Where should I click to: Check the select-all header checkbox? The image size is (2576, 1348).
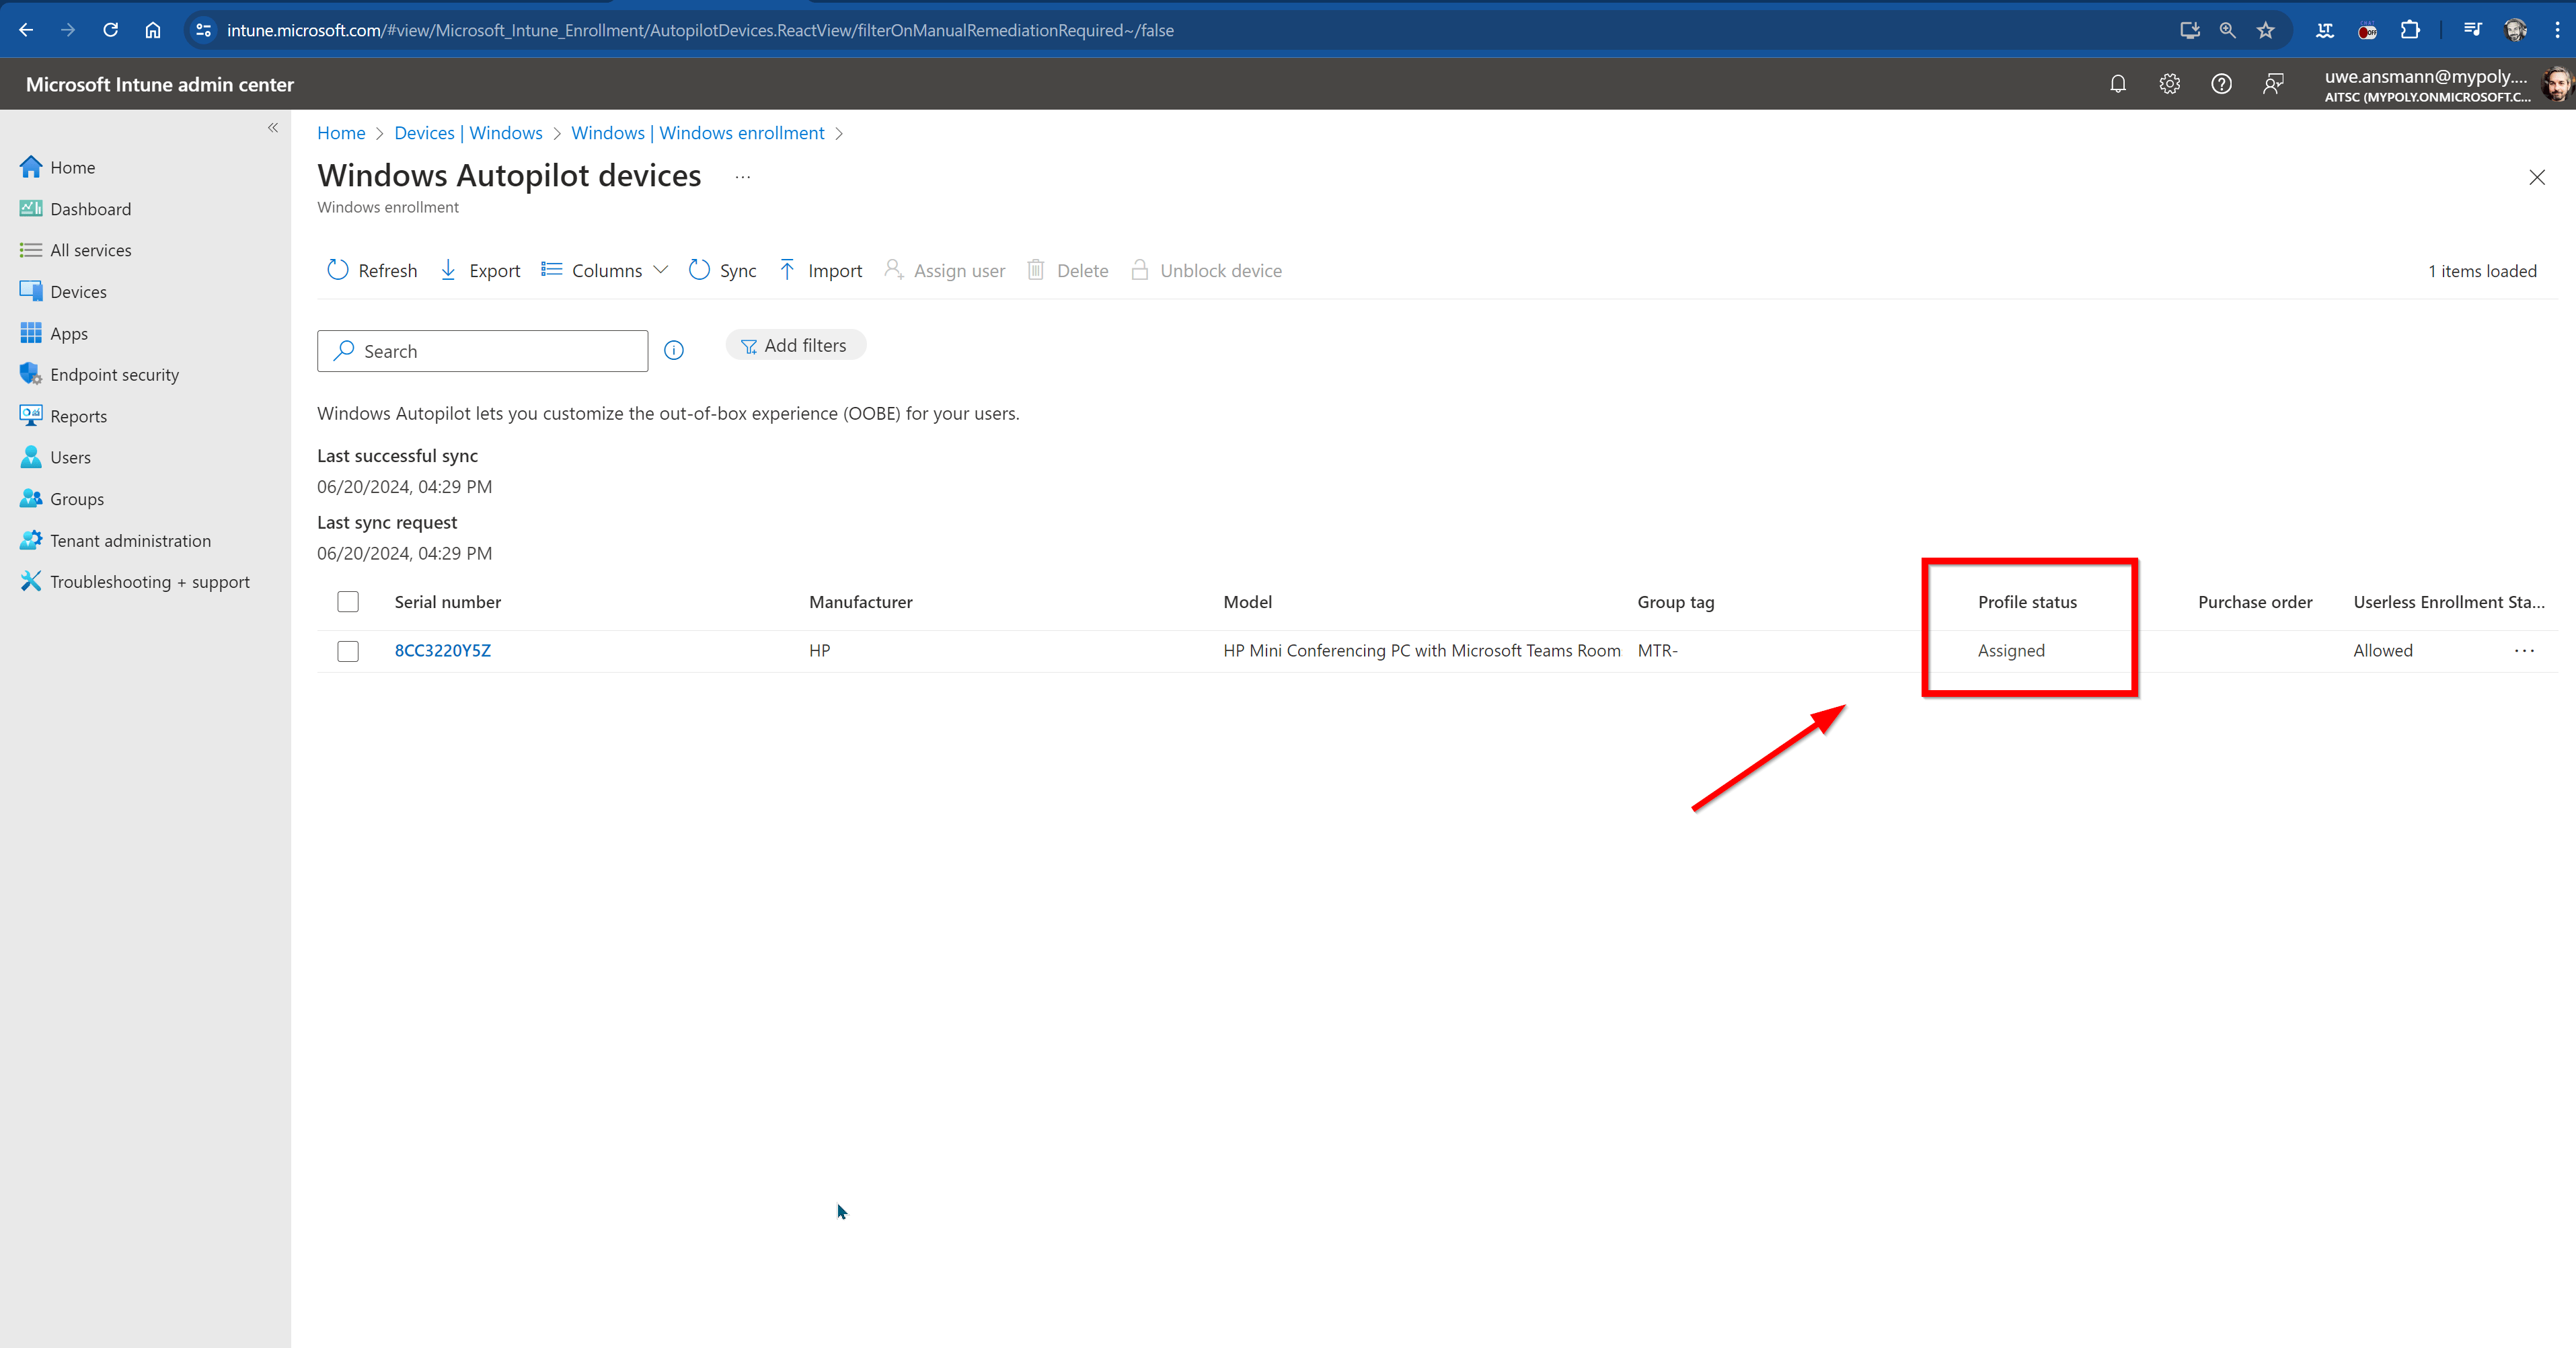tap(348, 602)
